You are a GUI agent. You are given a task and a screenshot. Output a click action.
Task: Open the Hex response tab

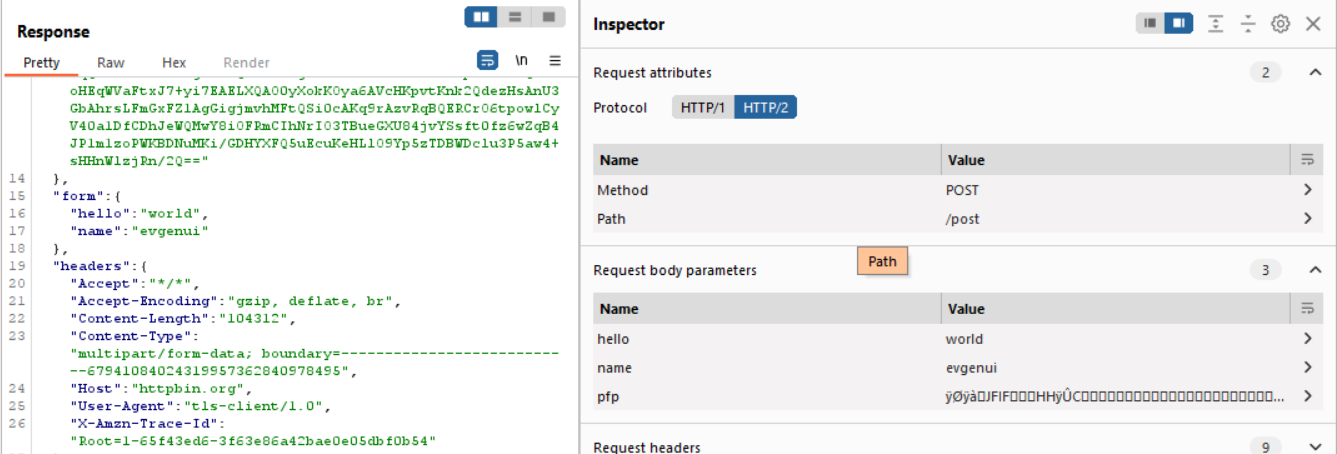coord(174,62)
